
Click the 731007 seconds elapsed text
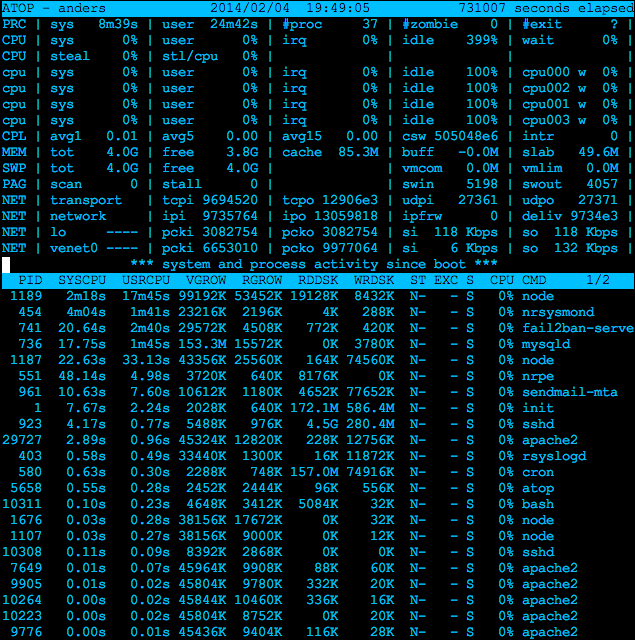click(546, 8)
